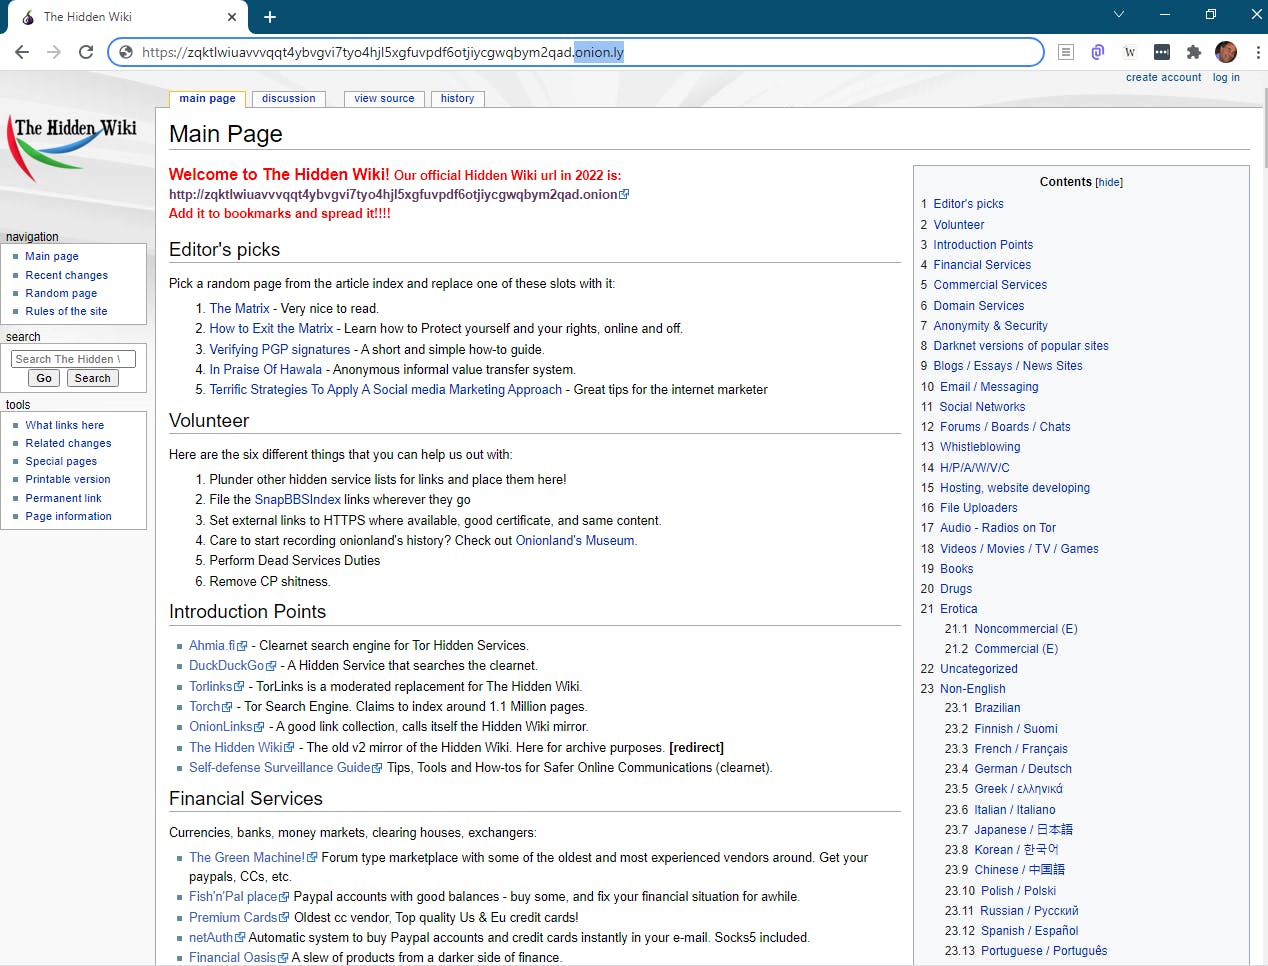Open Recent changes in navigation
Viewport: 1268px width, 966px height.
pyautogui.click(x=67, y=275)
